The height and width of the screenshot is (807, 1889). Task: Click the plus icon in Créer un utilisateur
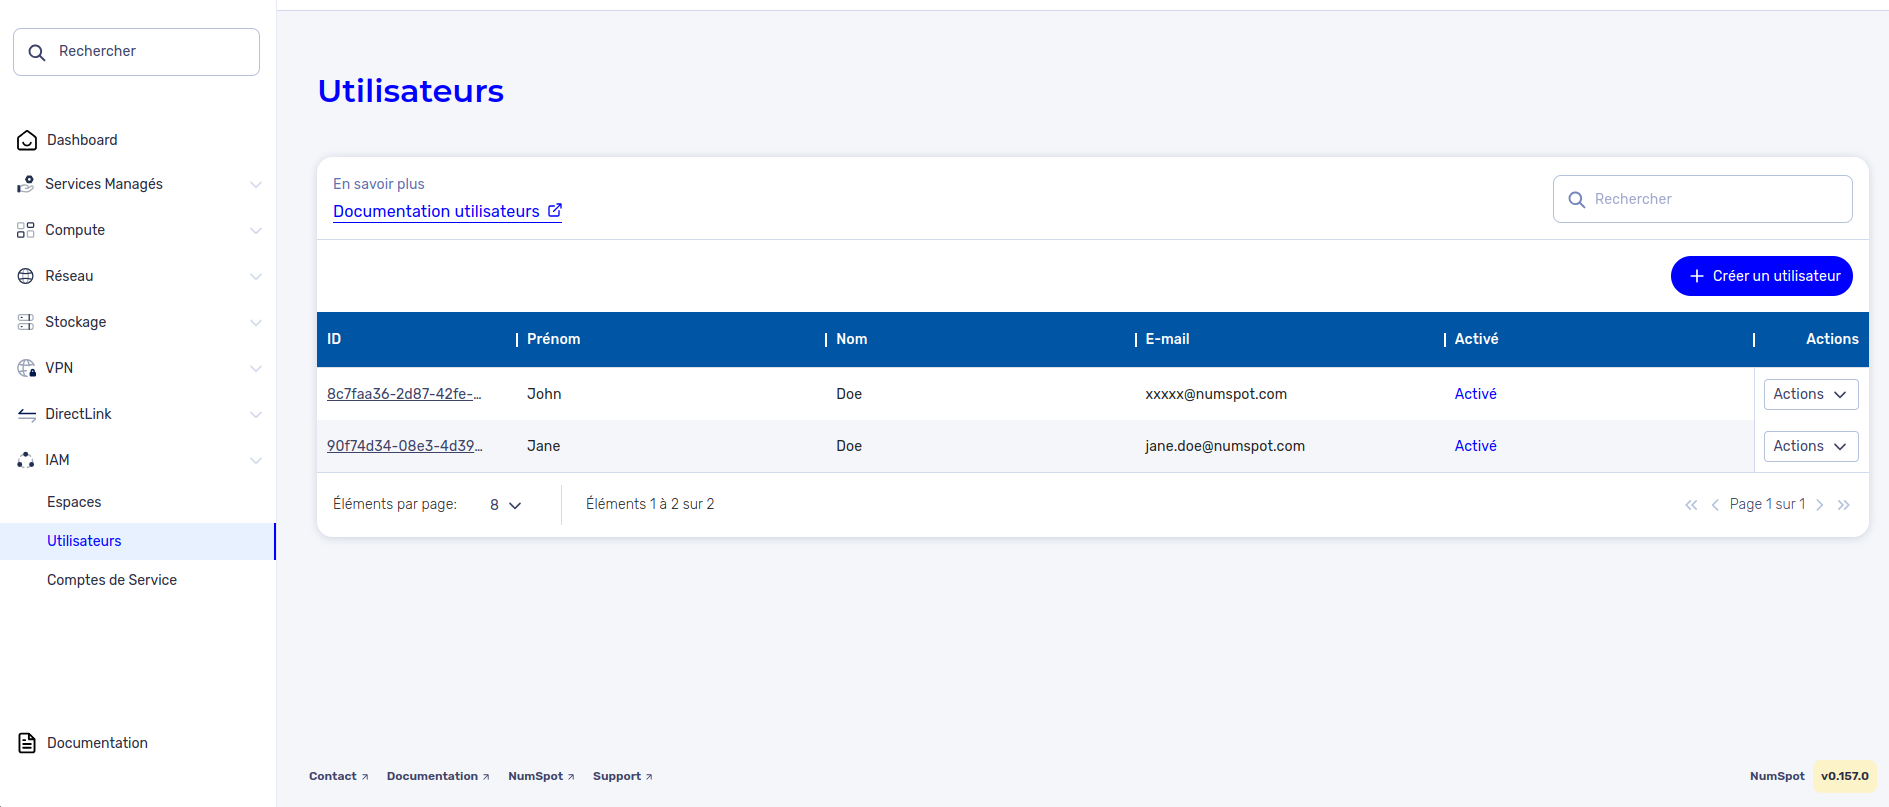click(x=1696, y=276)
